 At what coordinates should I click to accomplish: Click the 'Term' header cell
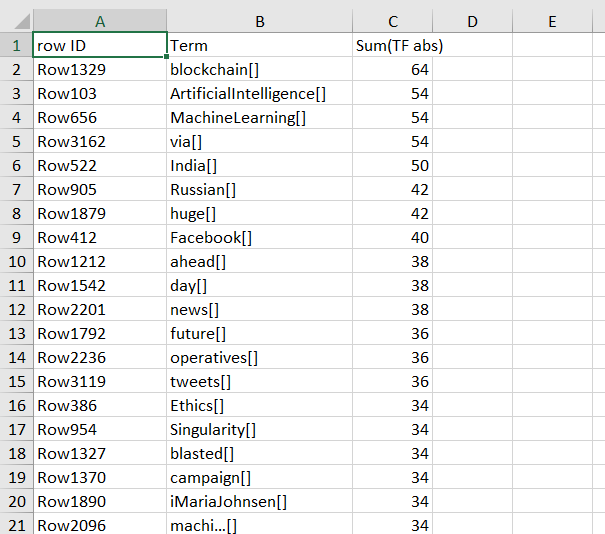tap(260, 46)
